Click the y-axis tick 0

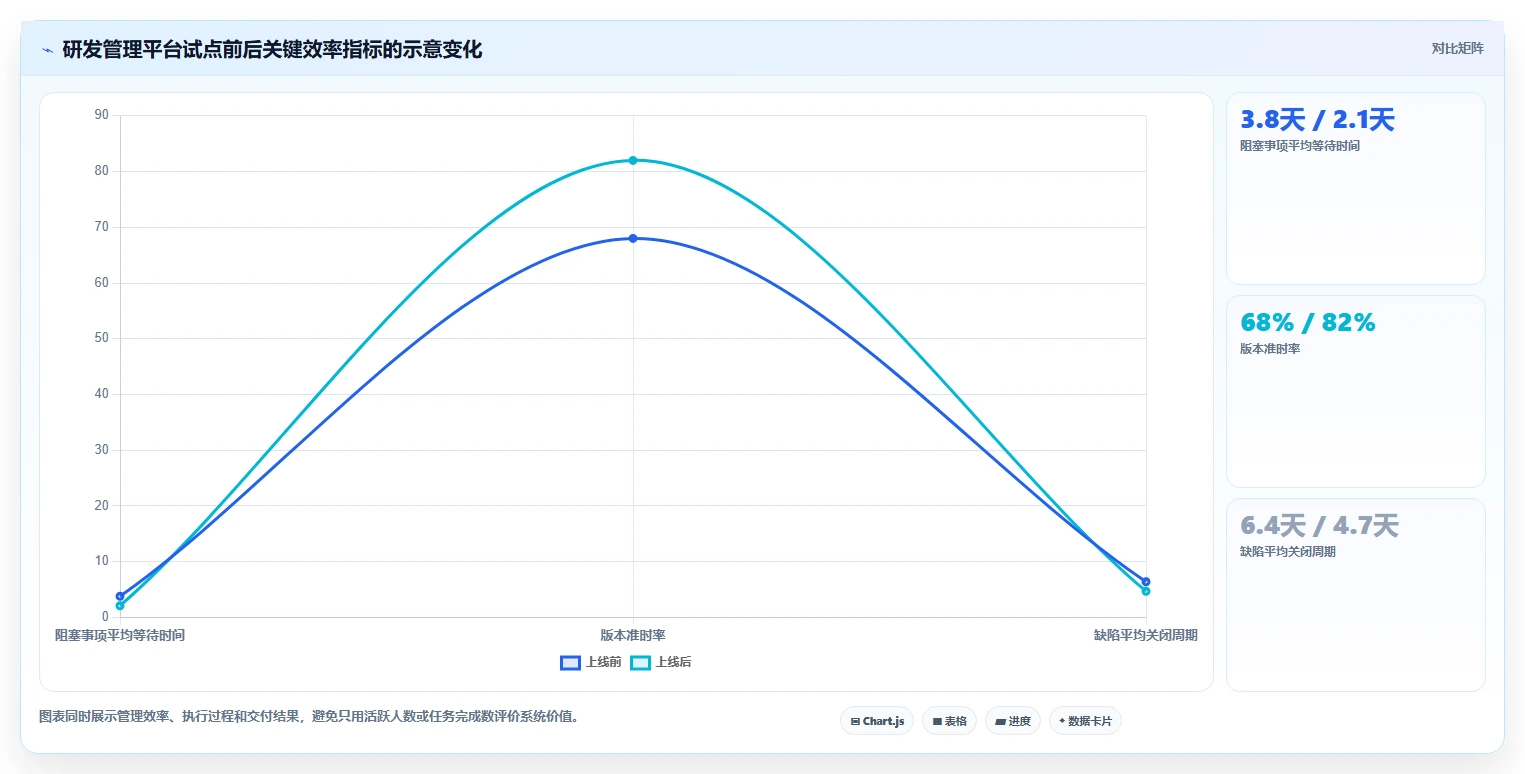tap(105, 617)
